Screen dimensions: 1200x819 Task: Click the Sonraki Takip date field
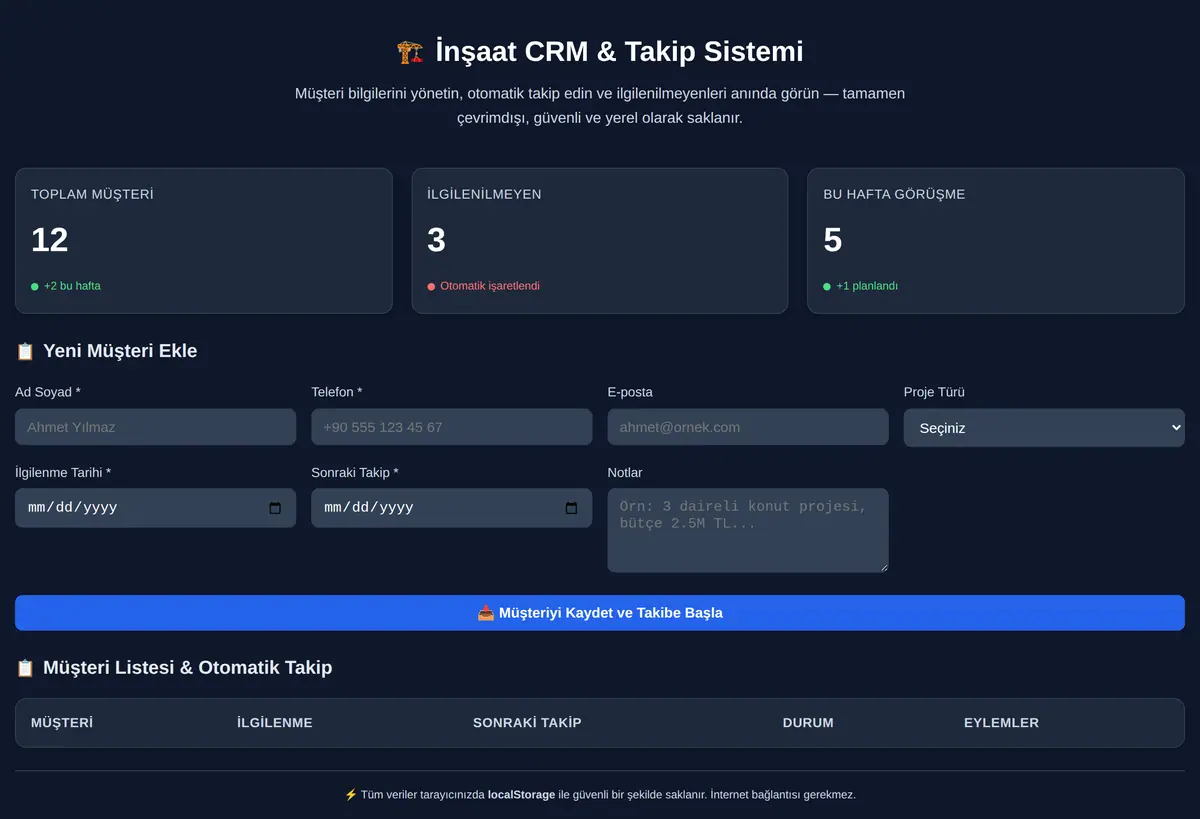point(452,508)
